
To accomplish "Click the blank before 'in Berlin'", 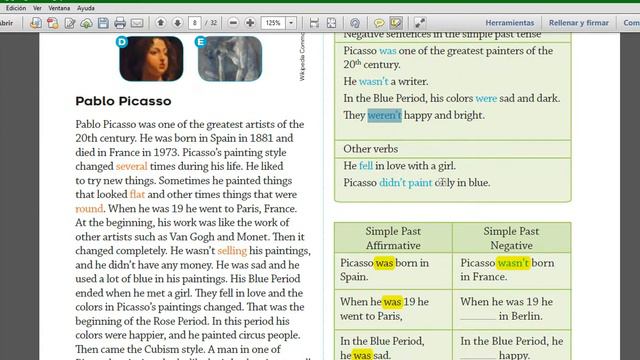I will point(478,317).
